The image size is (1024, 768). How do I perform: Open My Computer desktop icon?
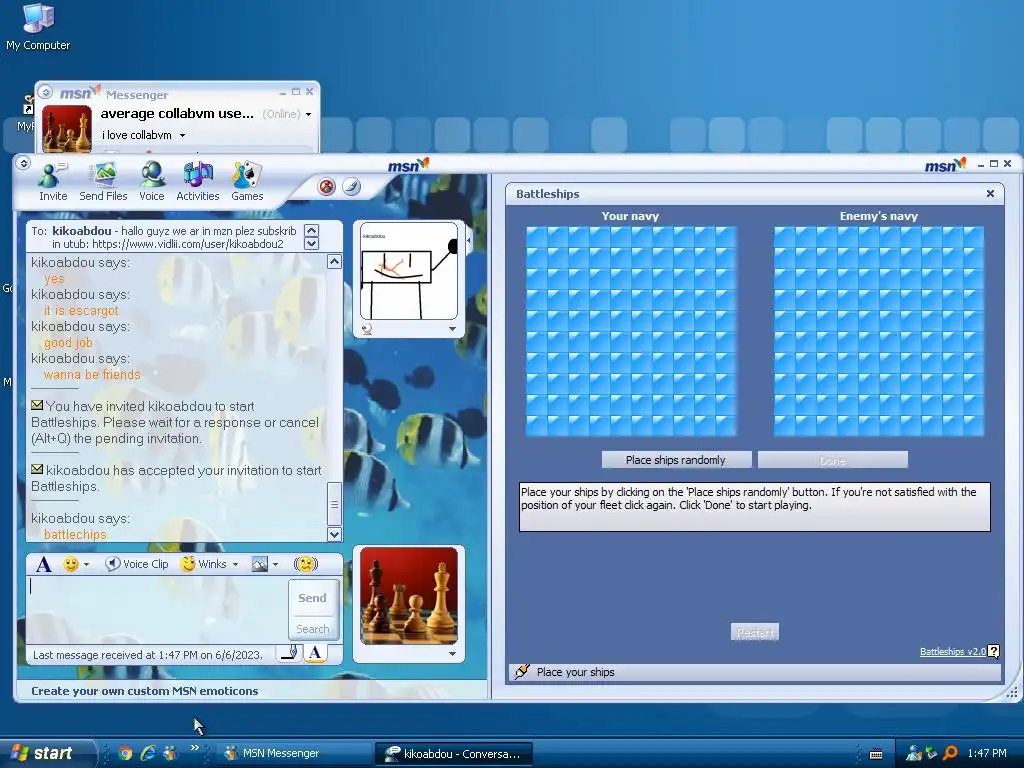pos(38,27)
